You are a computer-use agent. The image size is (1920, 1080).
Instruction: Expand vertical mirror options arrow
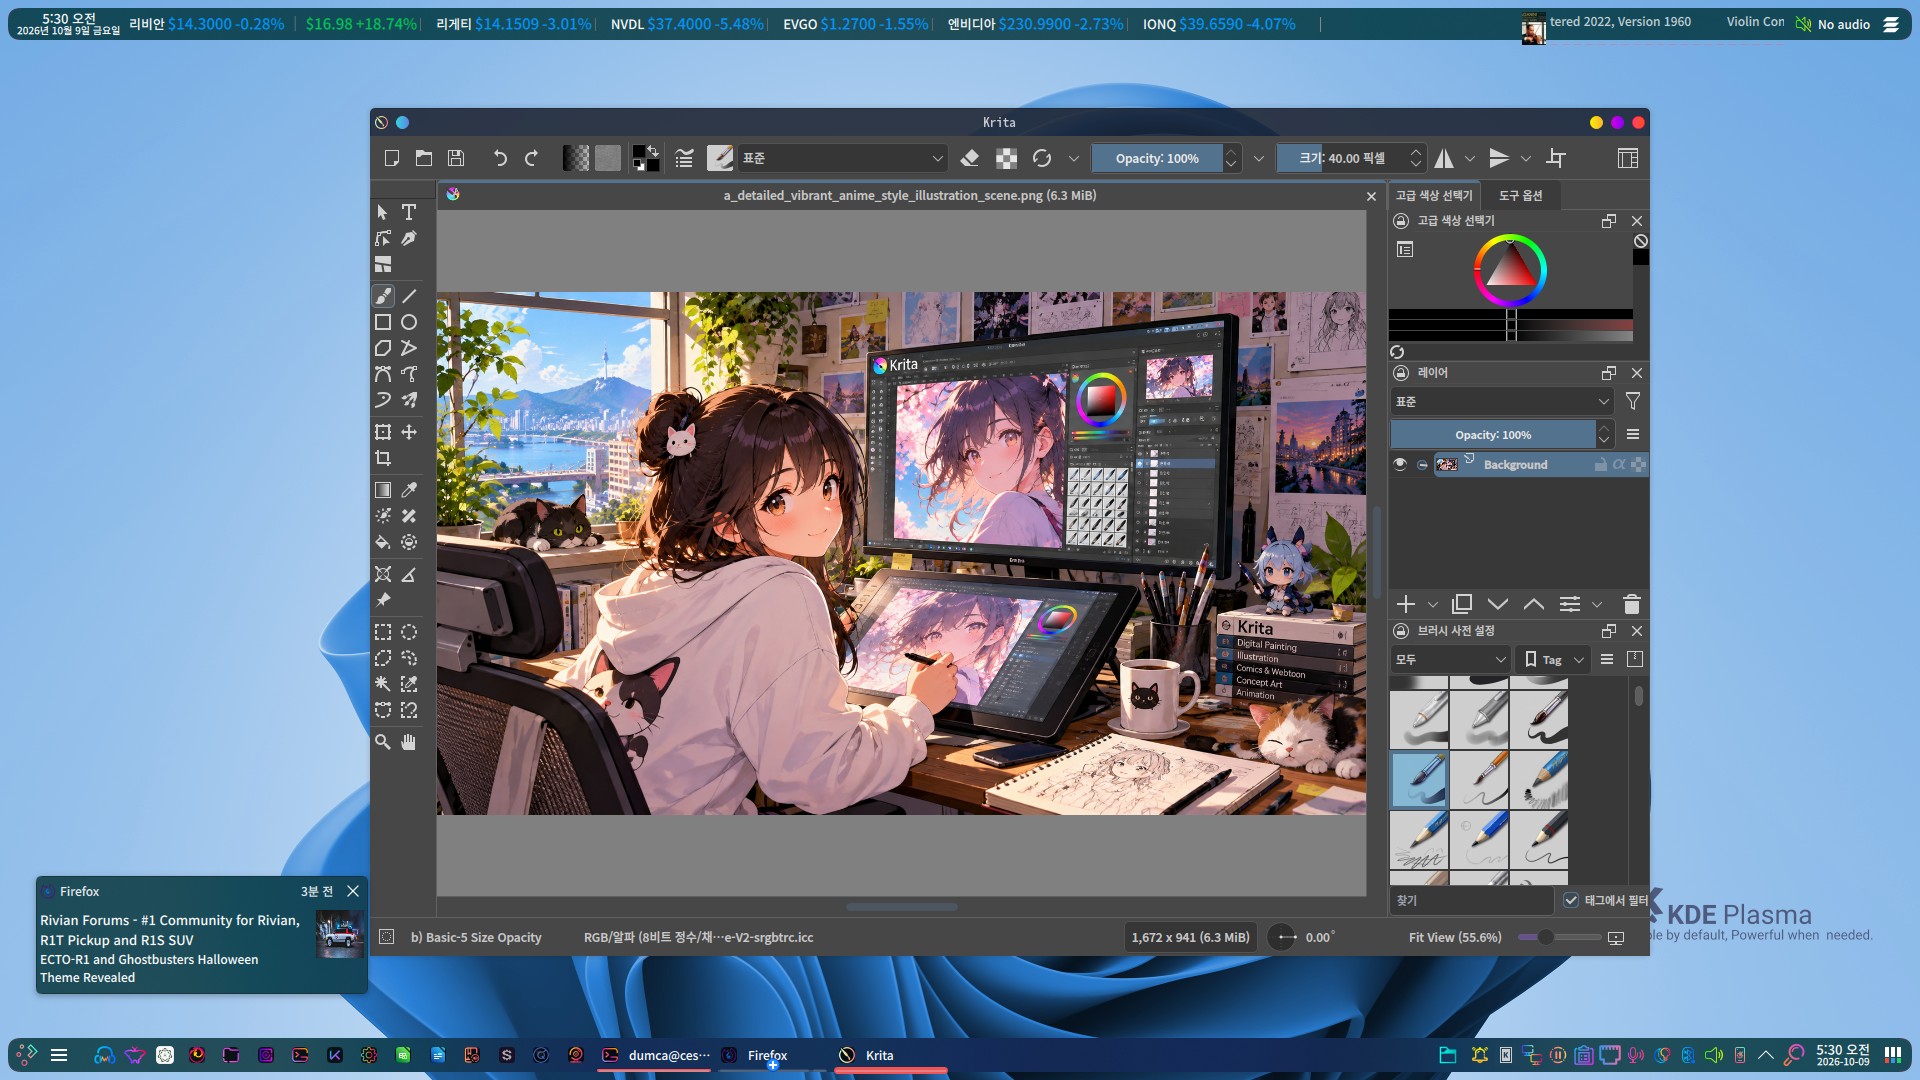1525,158
